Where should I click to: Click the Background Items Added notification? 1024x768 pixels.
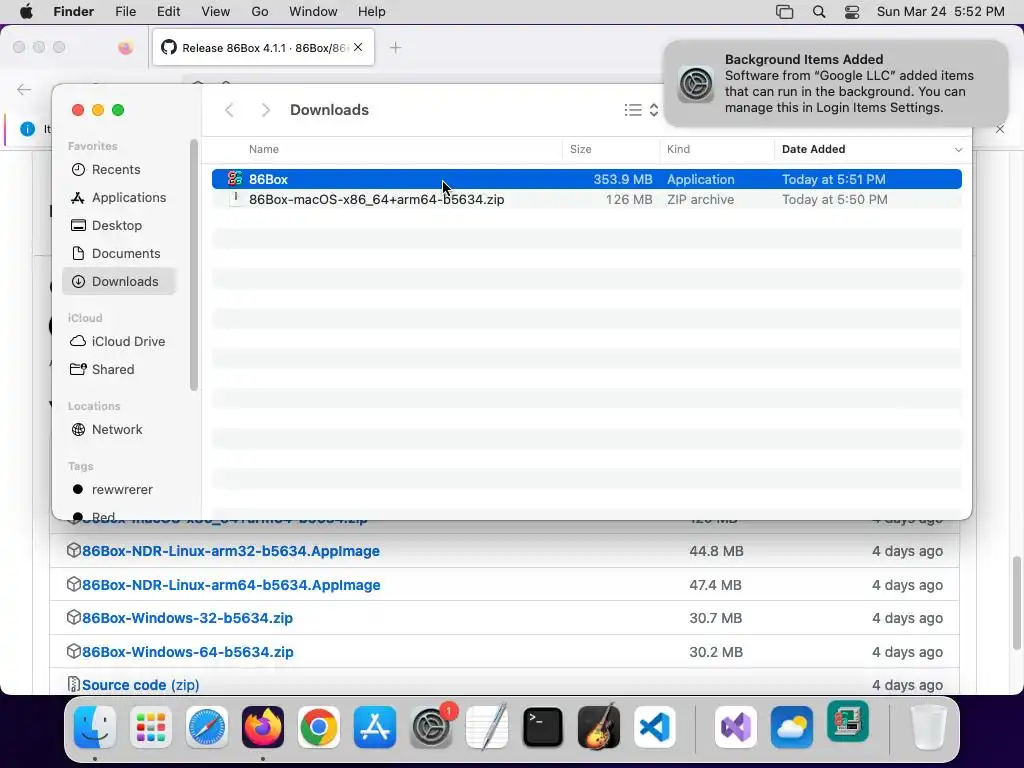(x=836, y=84)
